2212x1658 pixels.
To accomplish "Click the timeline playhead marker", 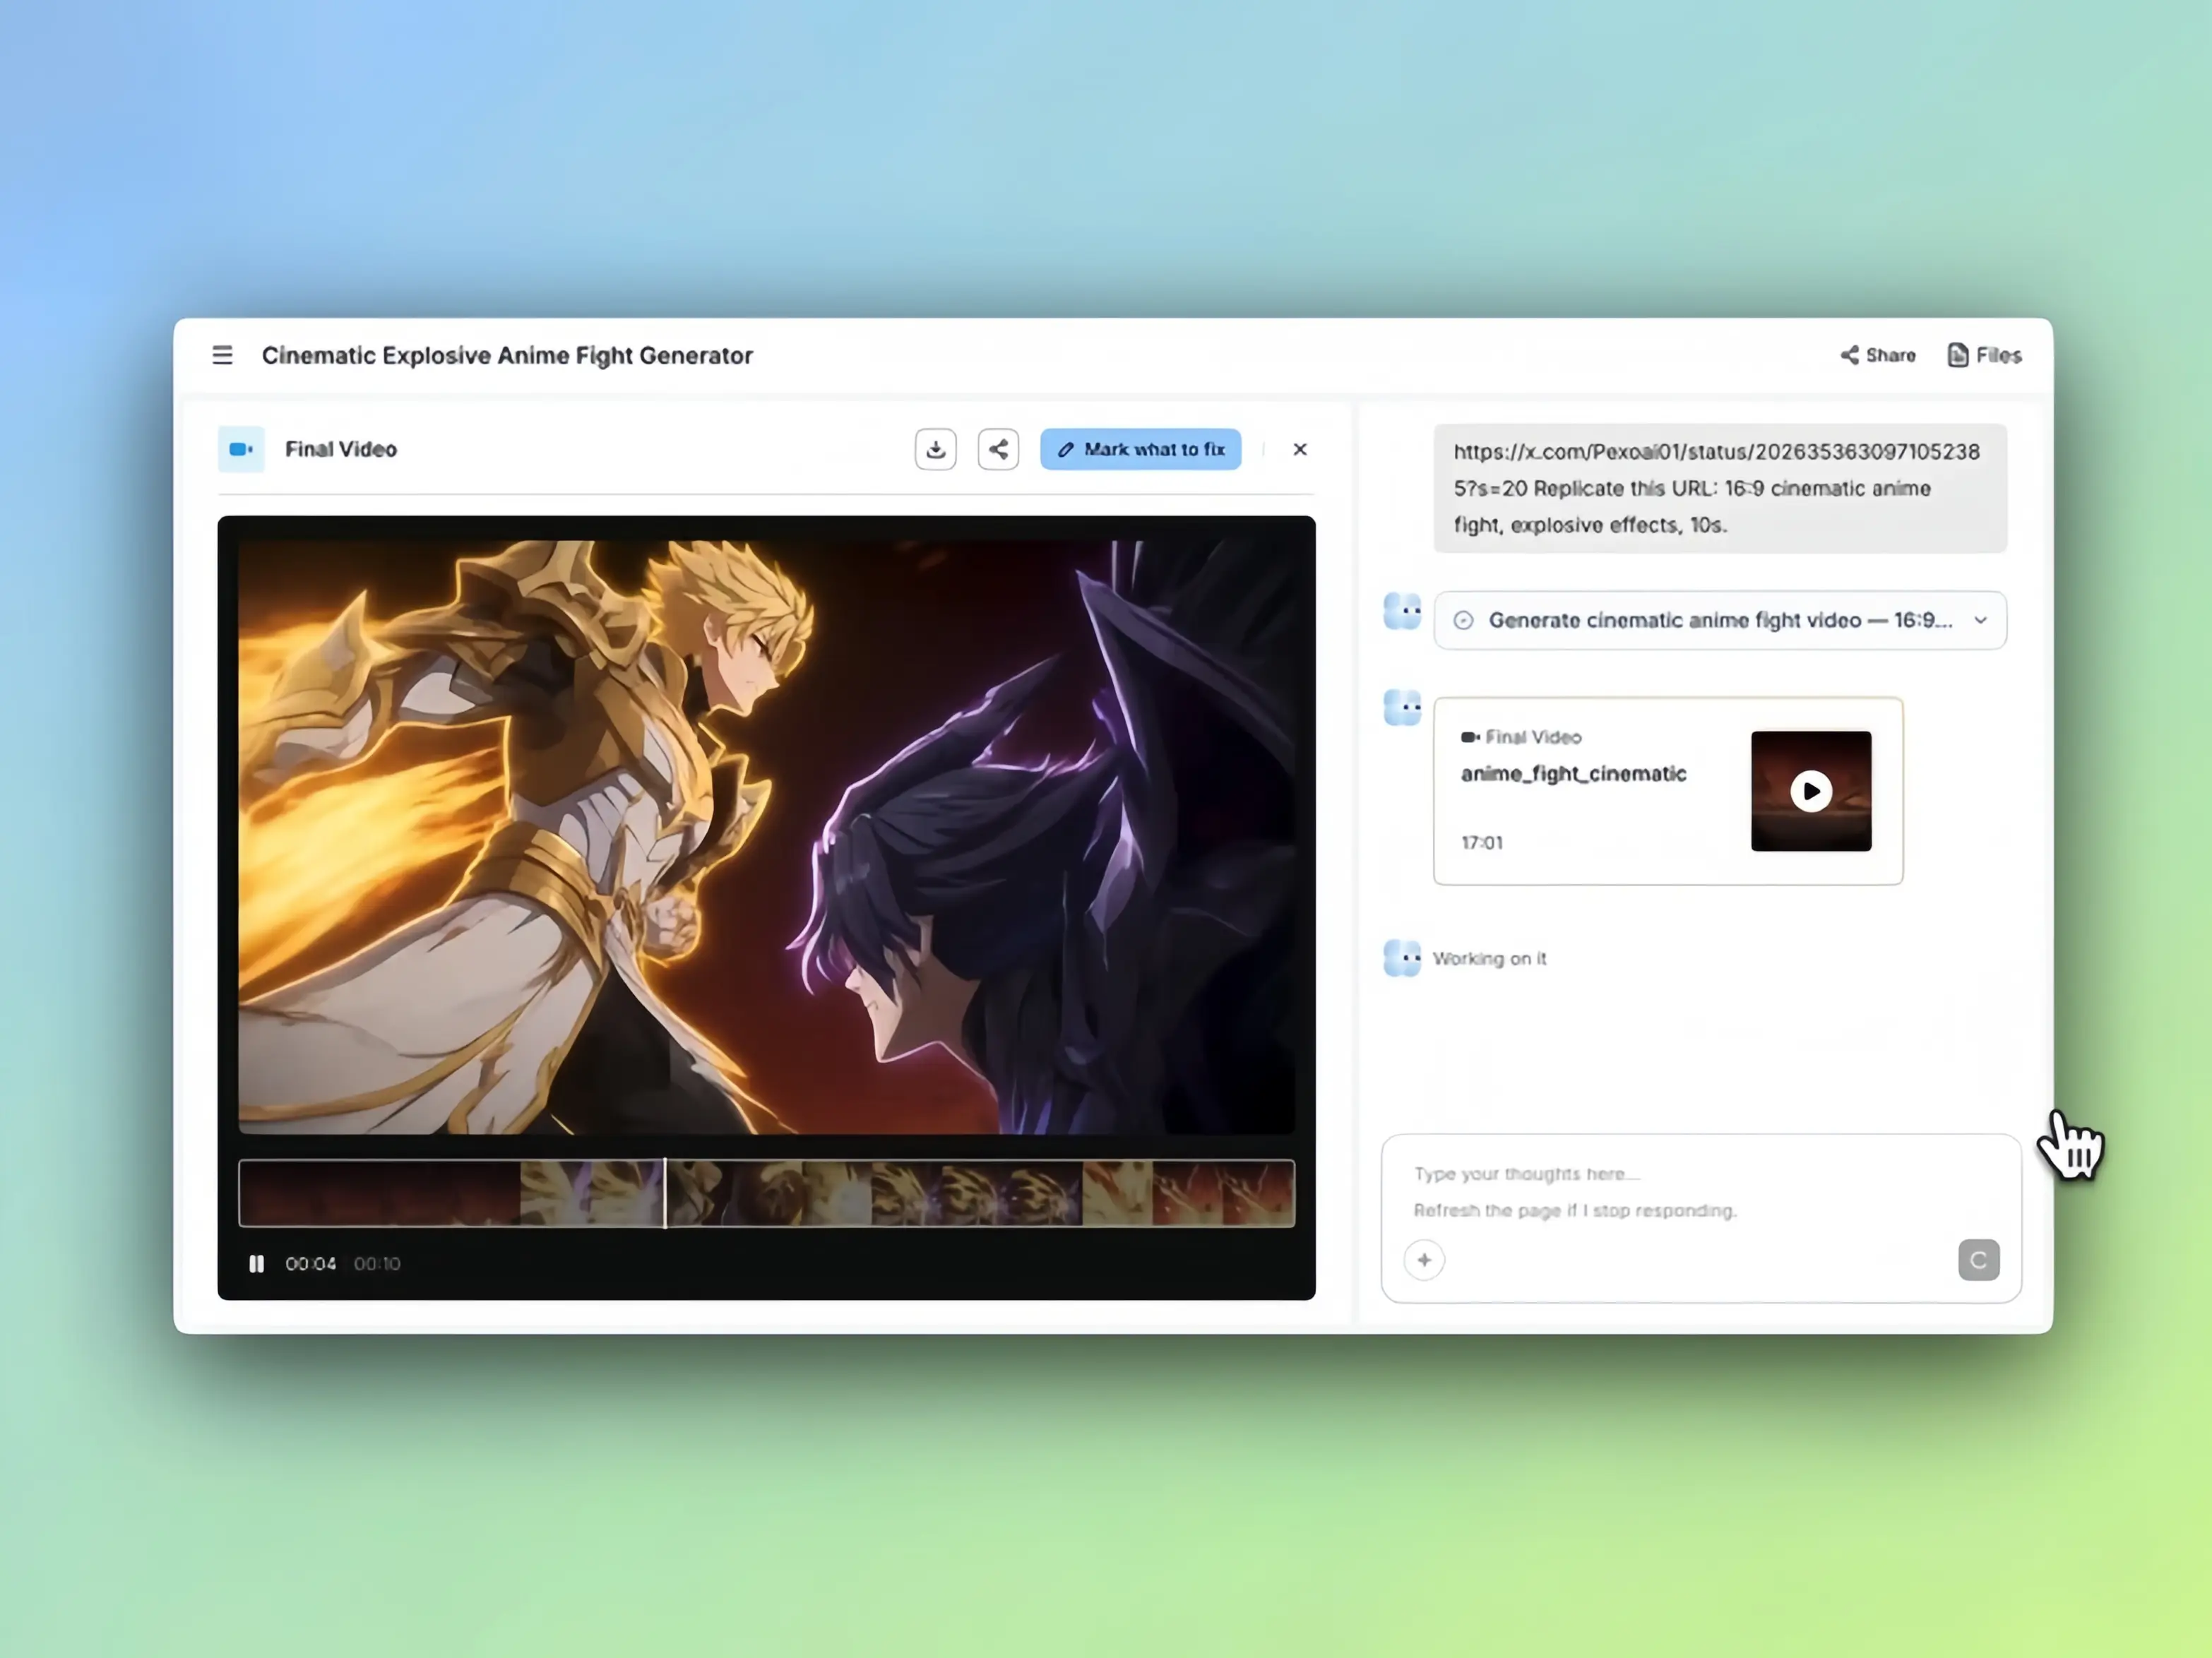I will 665,1192.
